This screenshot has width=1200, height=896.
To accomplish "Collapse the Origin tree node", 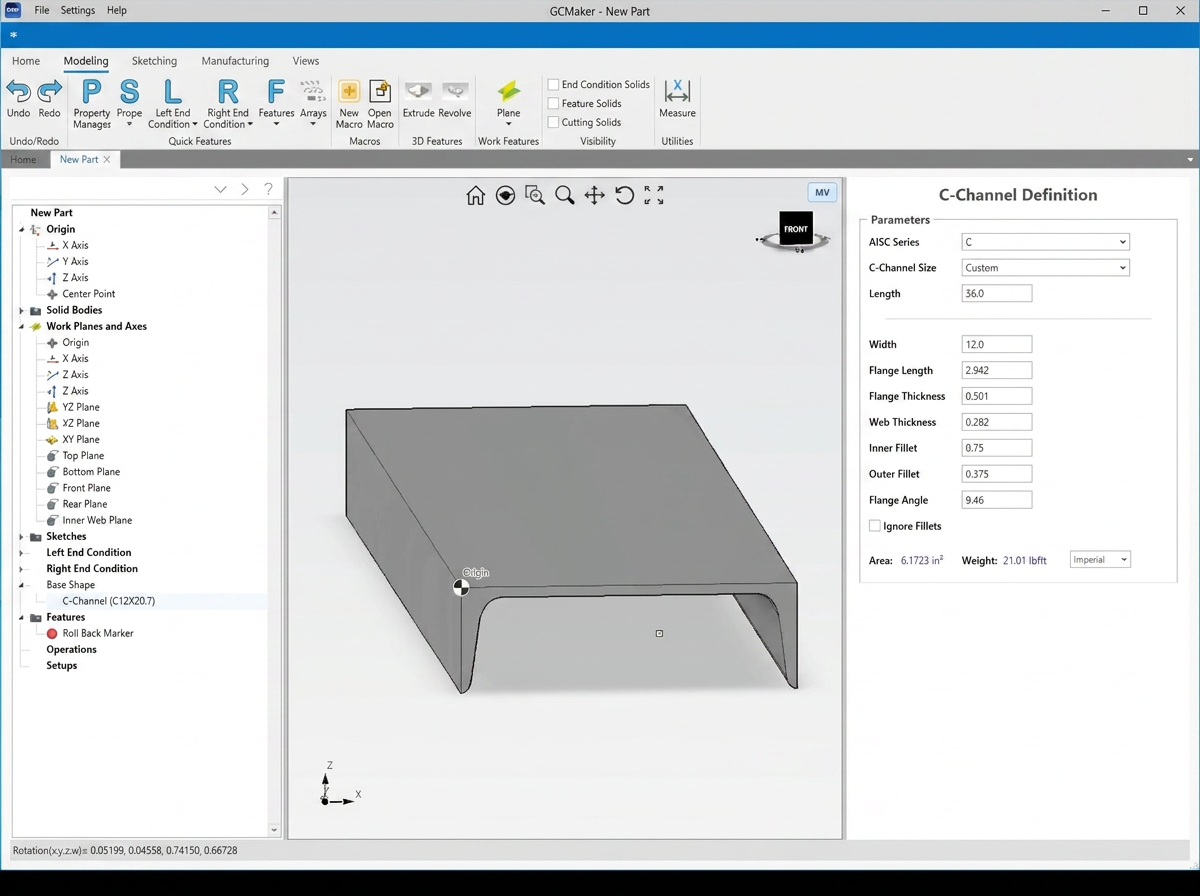I will coord(22,230).
